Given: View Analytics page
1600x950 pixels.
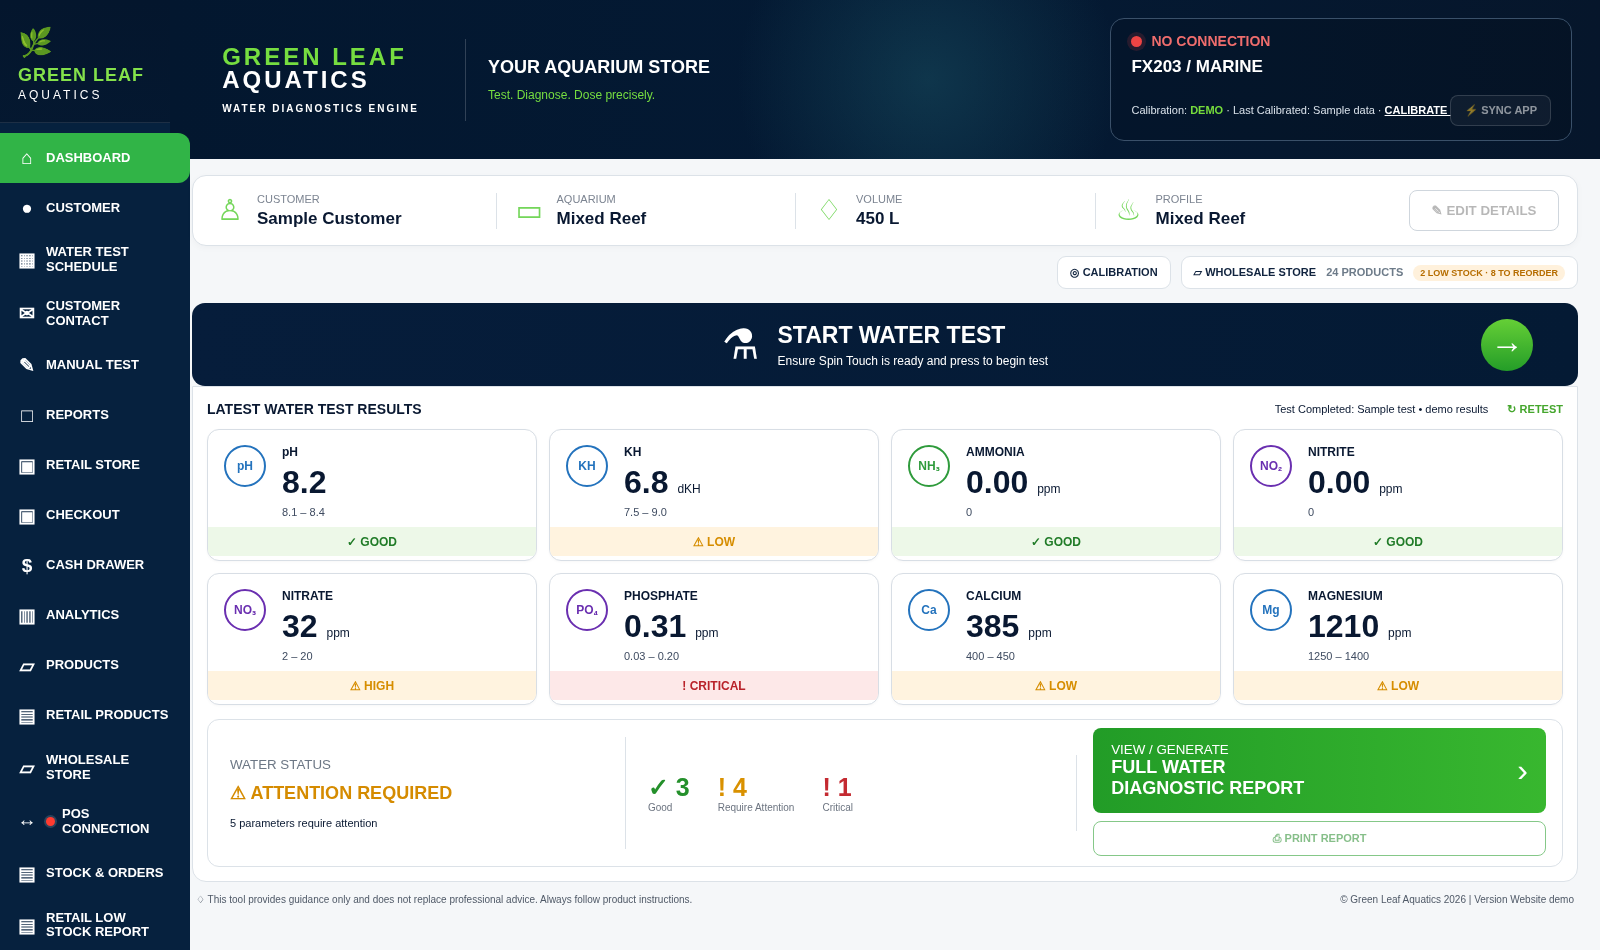Looking at the screenshot, I should [95, 615].
